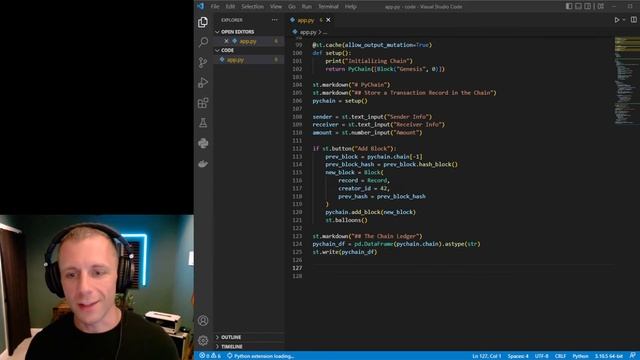Open the Help menu
This screenshot has width=640, height=360.
click(x=351, y=7)
